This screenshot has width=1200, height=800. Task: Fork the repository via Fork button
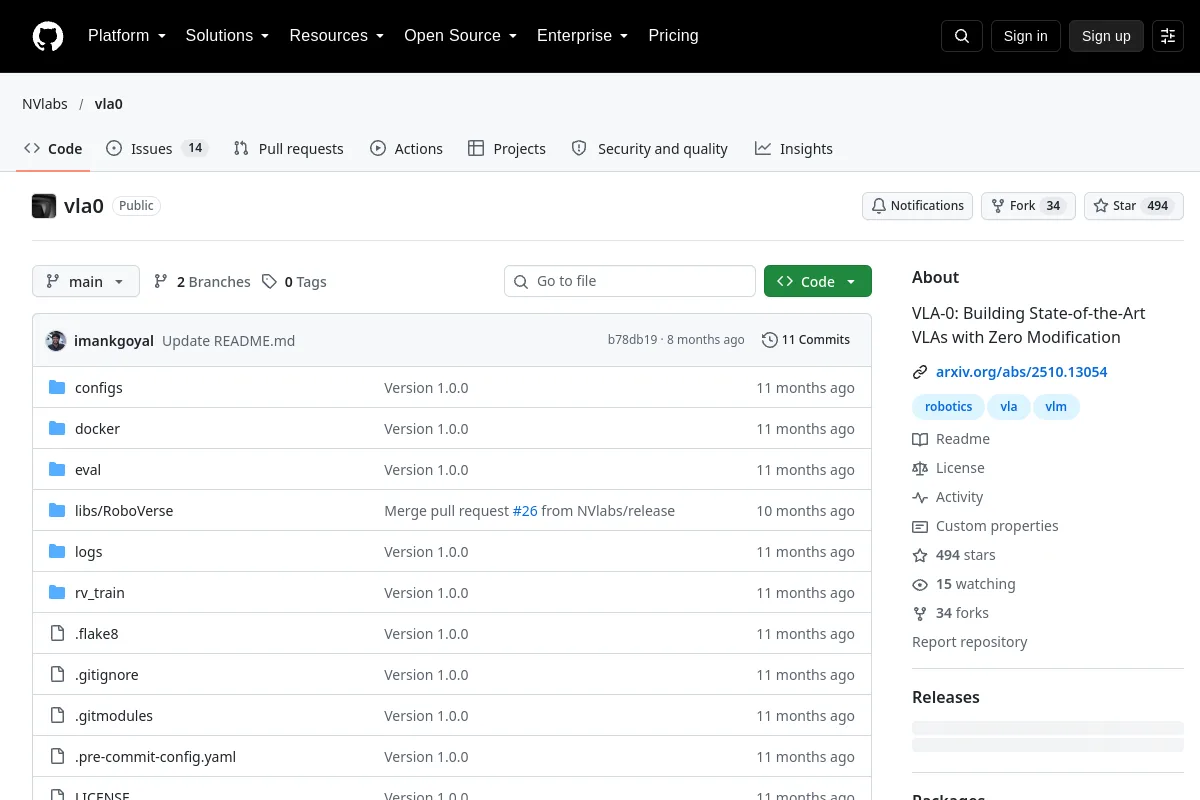(x=1028, y=206)
